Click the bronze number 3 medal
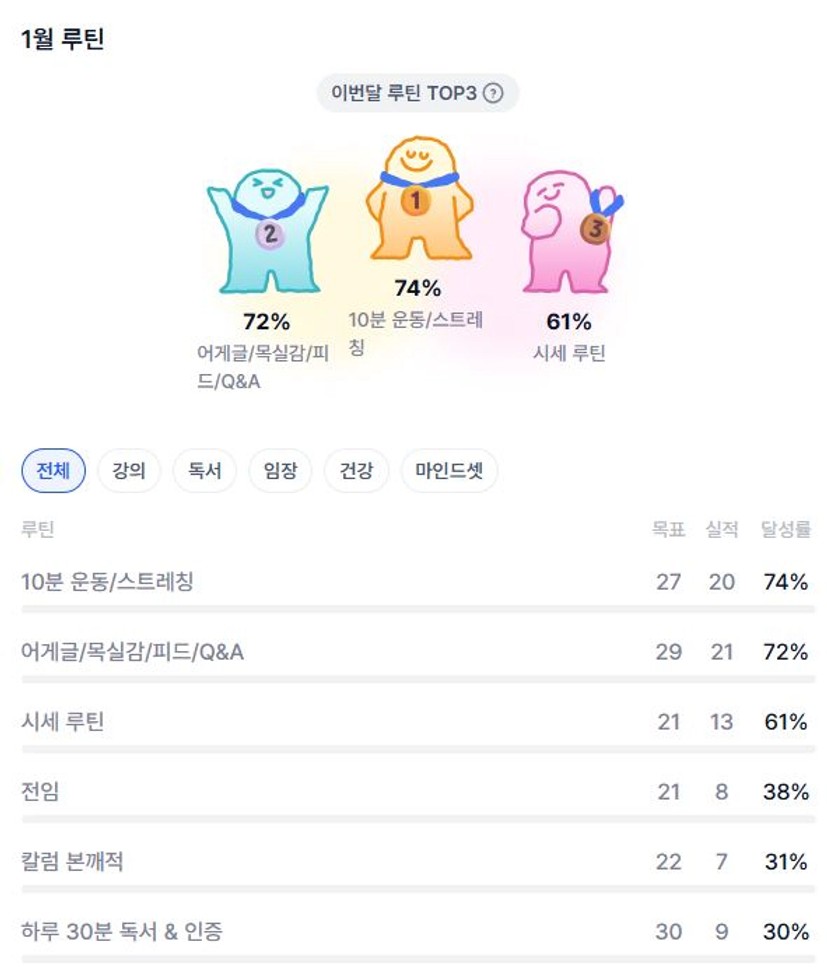The image size is (827, 980). point(595,230)
